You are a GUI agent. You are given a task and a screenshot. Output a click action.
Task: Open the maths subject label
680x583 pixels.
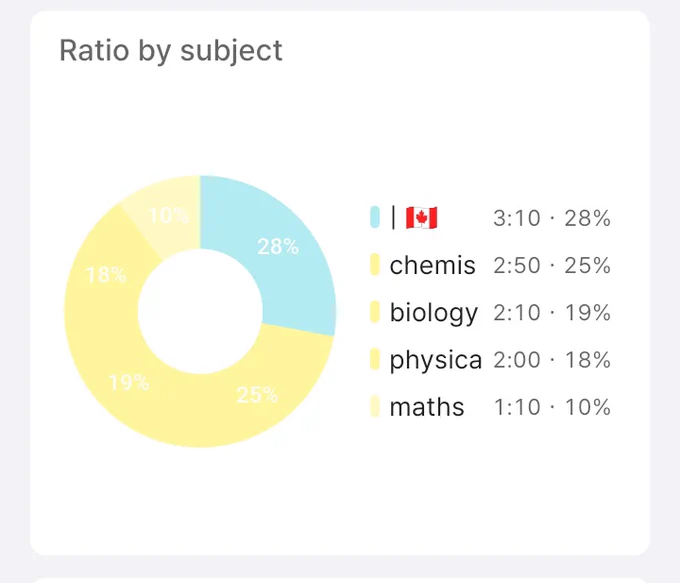pos(427,407)
